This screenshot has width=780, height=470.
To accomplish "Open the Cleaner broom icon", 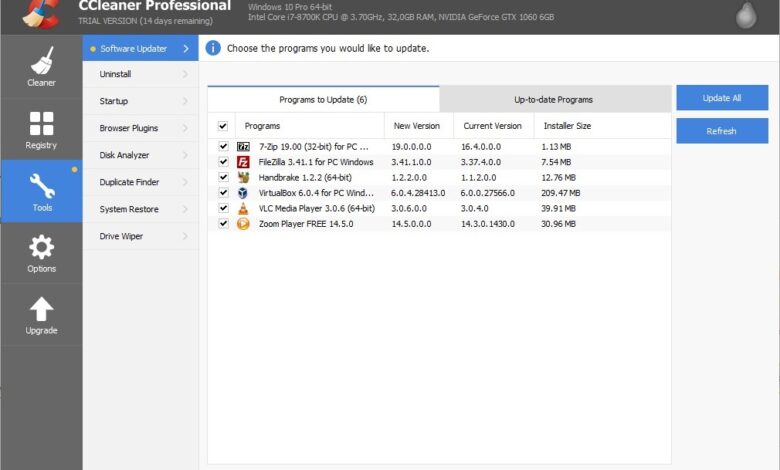I will pos(41,61).
